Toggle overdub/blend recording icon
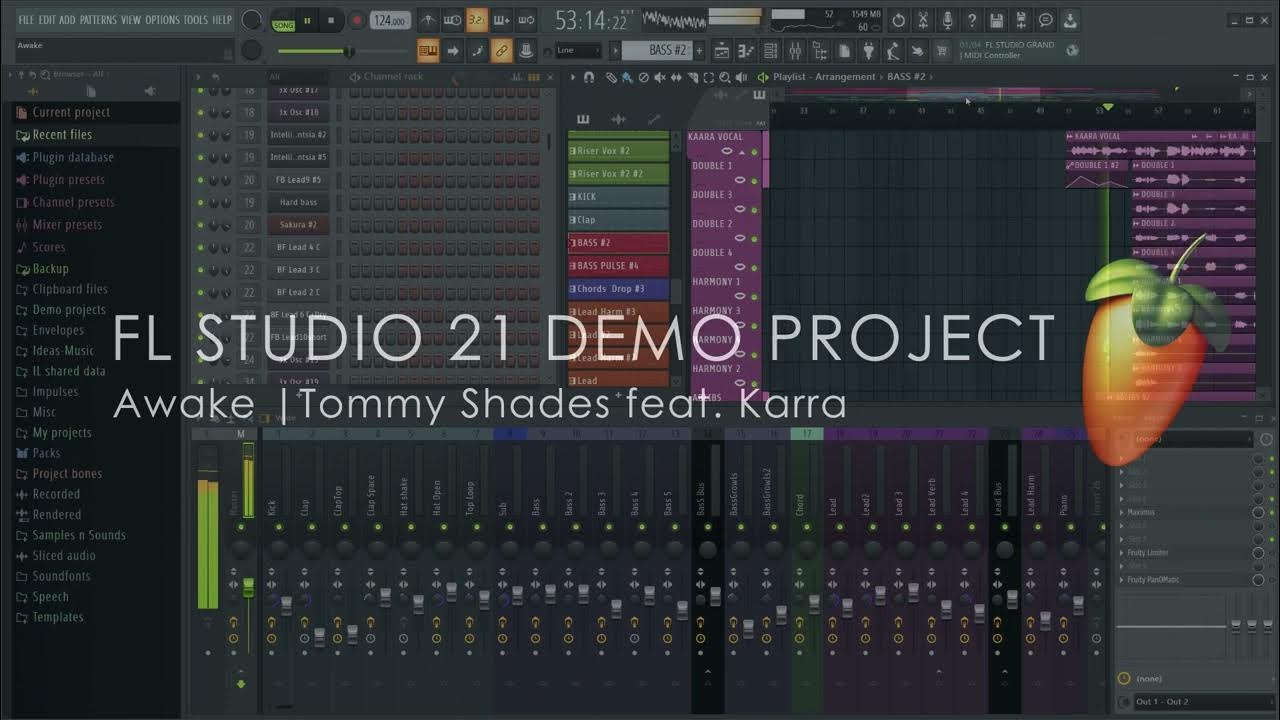The image size is (1280, 720). point(501,20)
